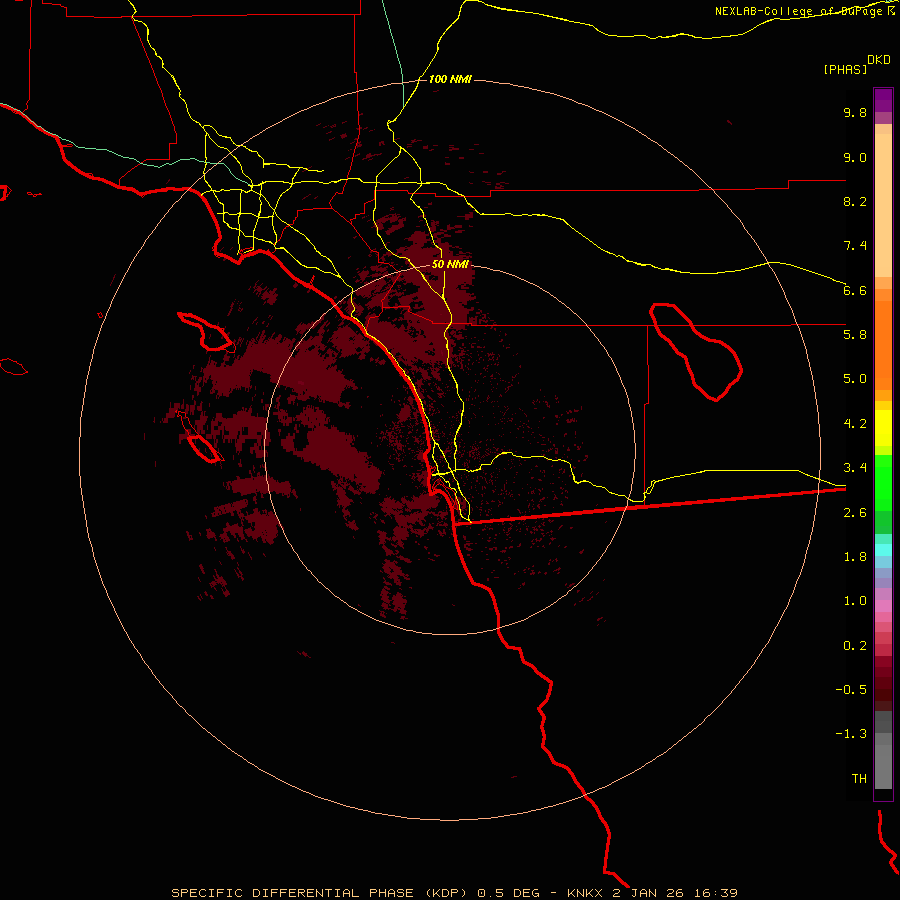Image resolution: width=900 pixels, height=900 pixels.
Task: Click the KNKX 2 JAN 26 16:39 timestamp
Action: point(653,893)
